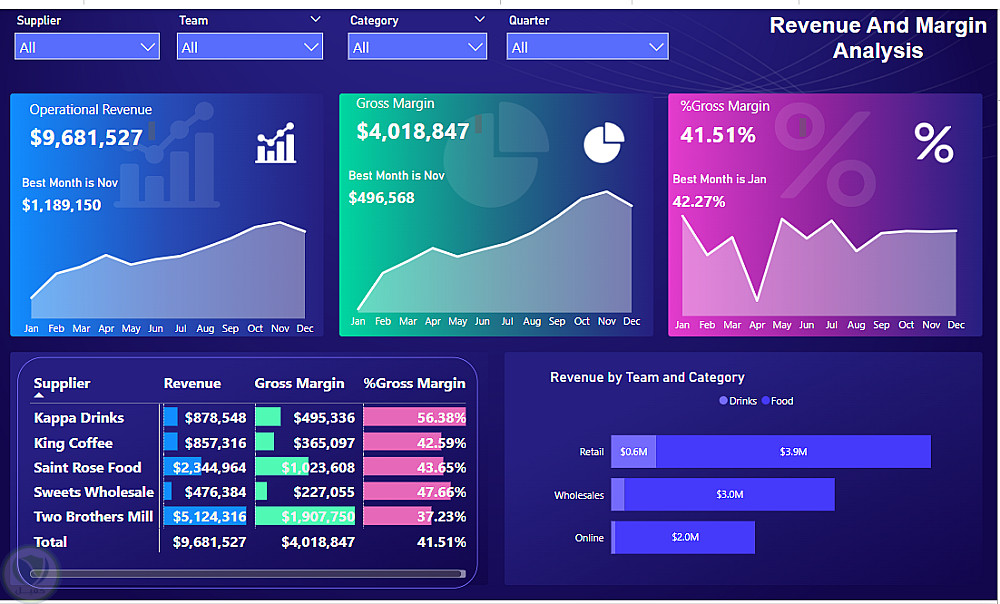
Task: Open the Team slicer dropdown showing All
Action: pyautogui.click(x=249, y=47)
